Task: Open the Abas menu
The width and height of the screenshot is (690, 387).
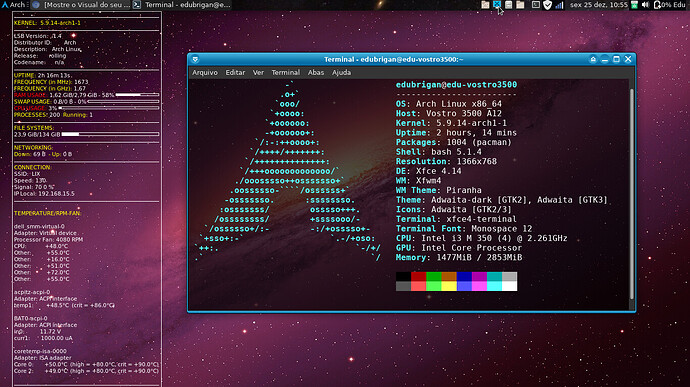Action: pos(316,73)
